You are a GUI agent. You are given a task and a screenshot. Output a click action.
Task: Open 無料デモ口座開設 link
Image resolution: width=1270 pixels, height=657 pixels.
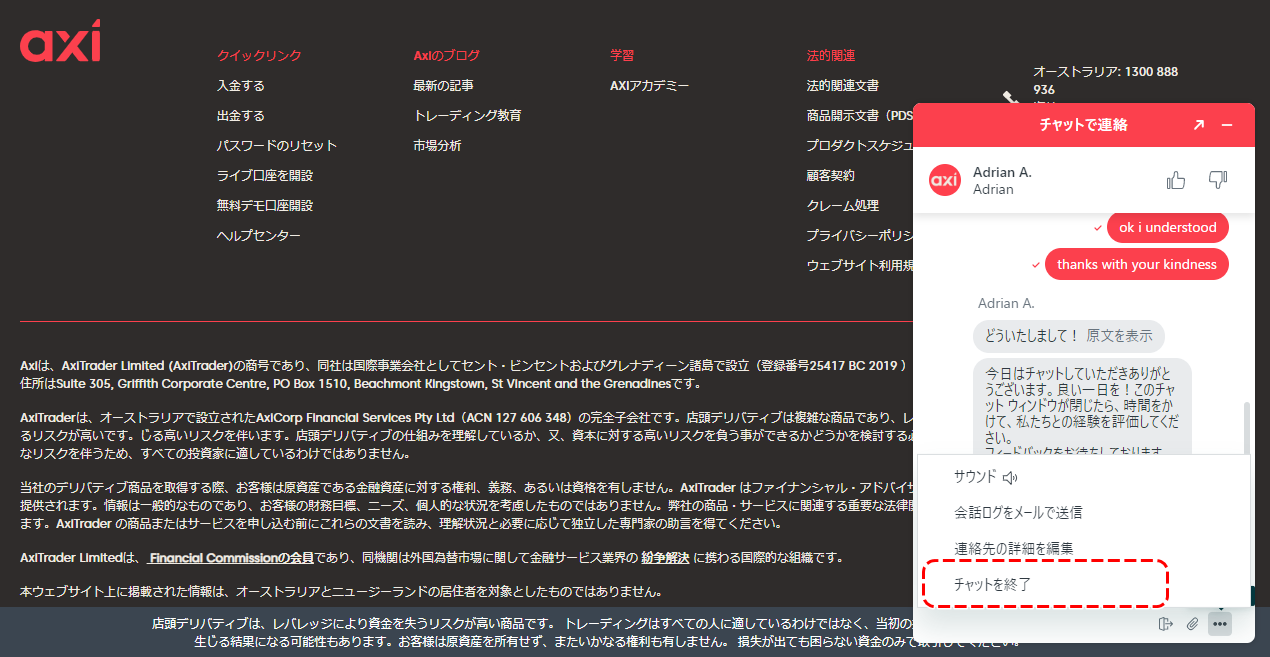[x=265, y=206]
